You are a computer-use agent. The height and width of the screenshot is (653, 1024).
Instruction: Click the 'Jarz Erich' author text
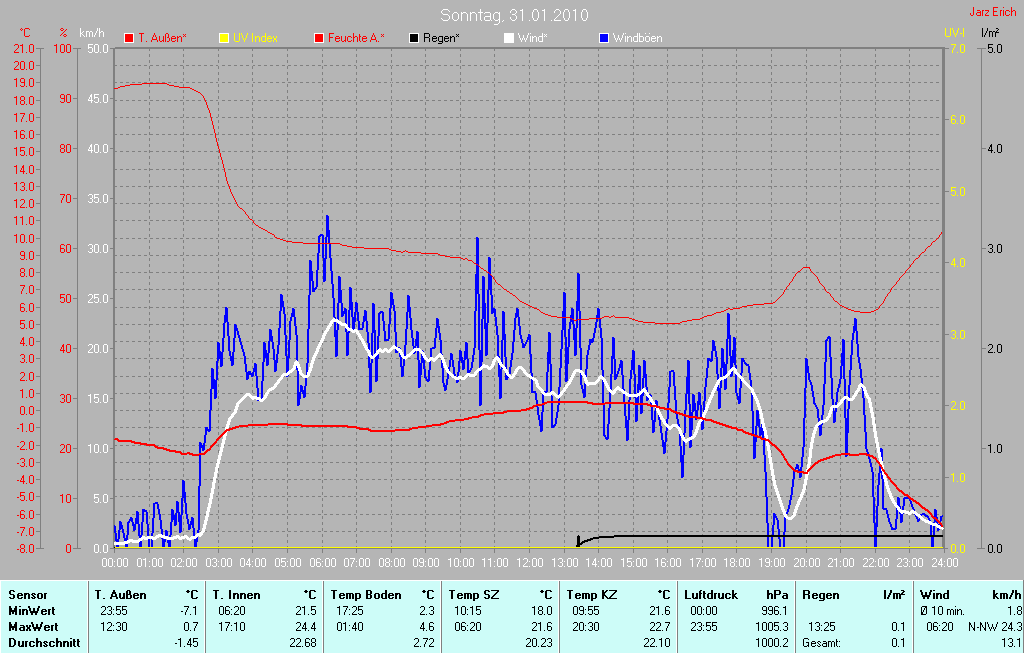coord(993,12)
